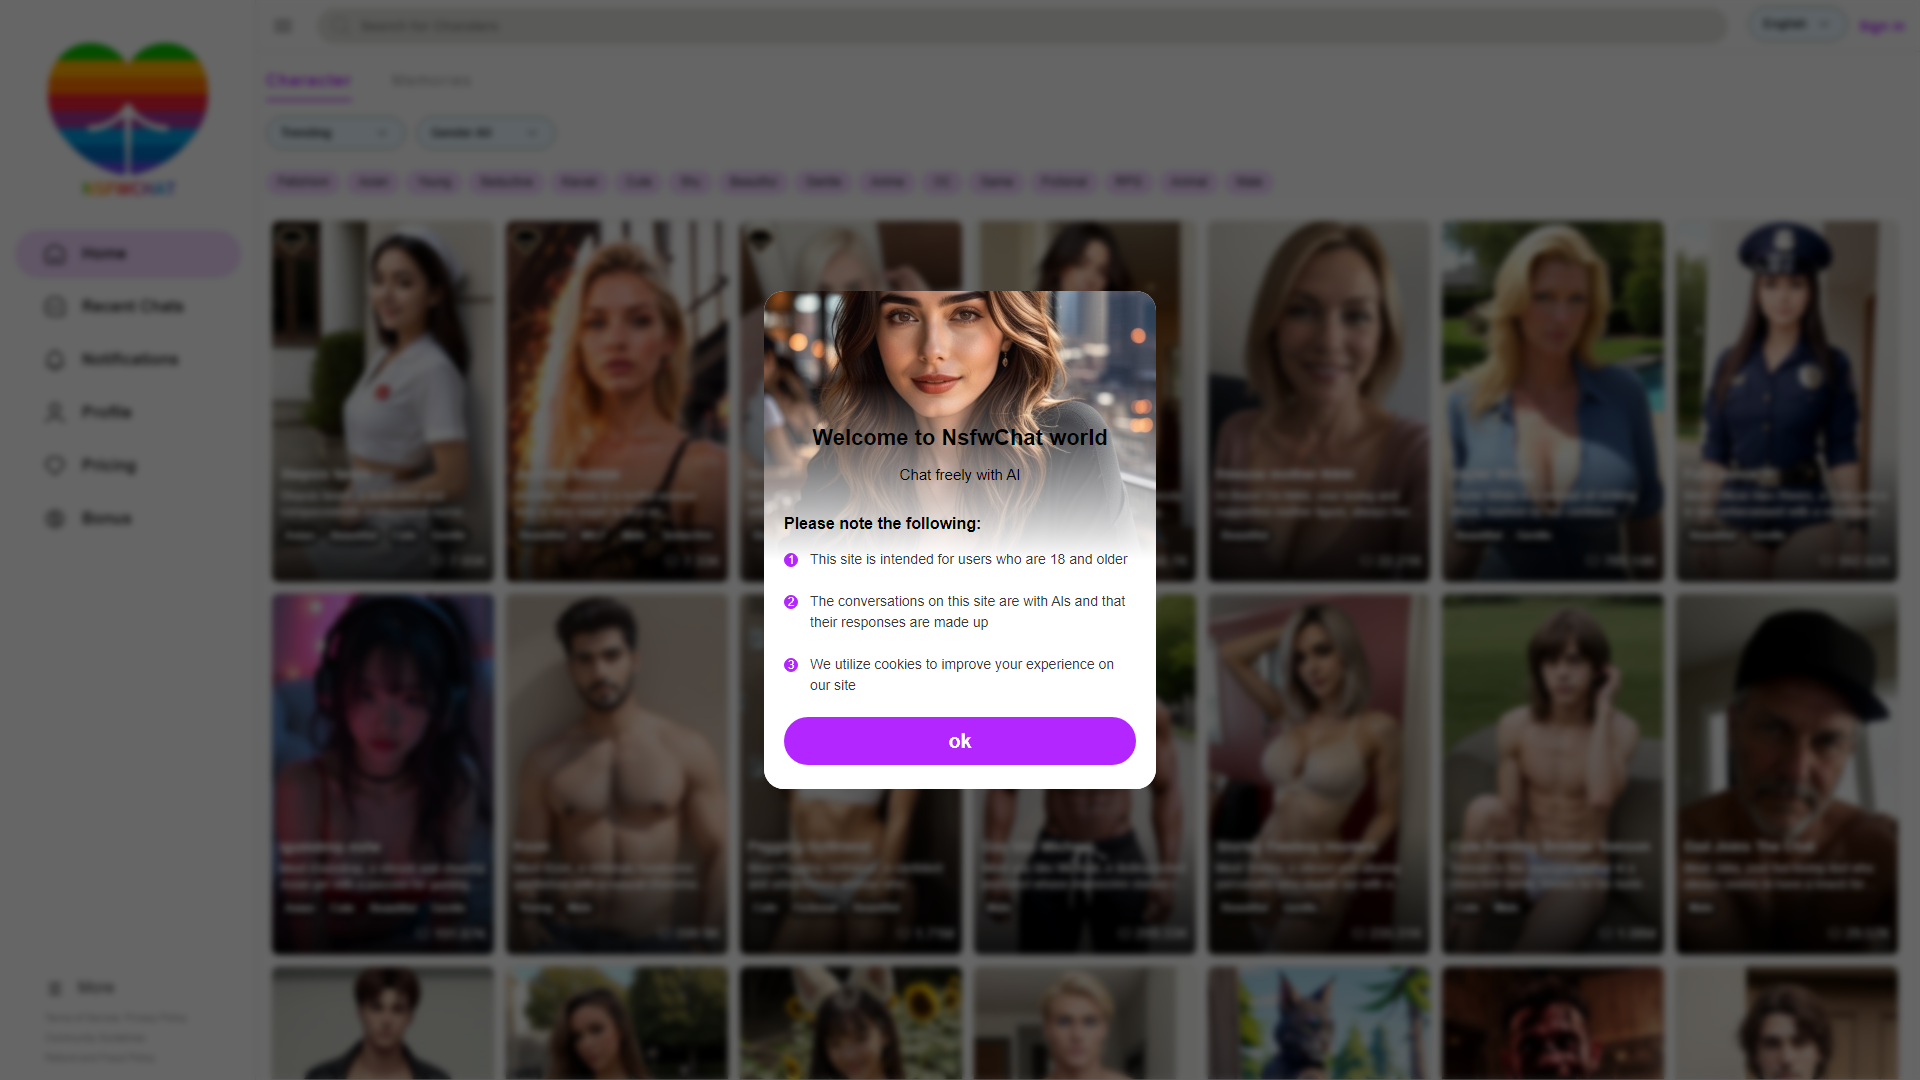Image resolution: width=1920 pixels, height=1080 pixels.
Task: Expand the Trending dropdown selector
Action: tap(334, 133)
